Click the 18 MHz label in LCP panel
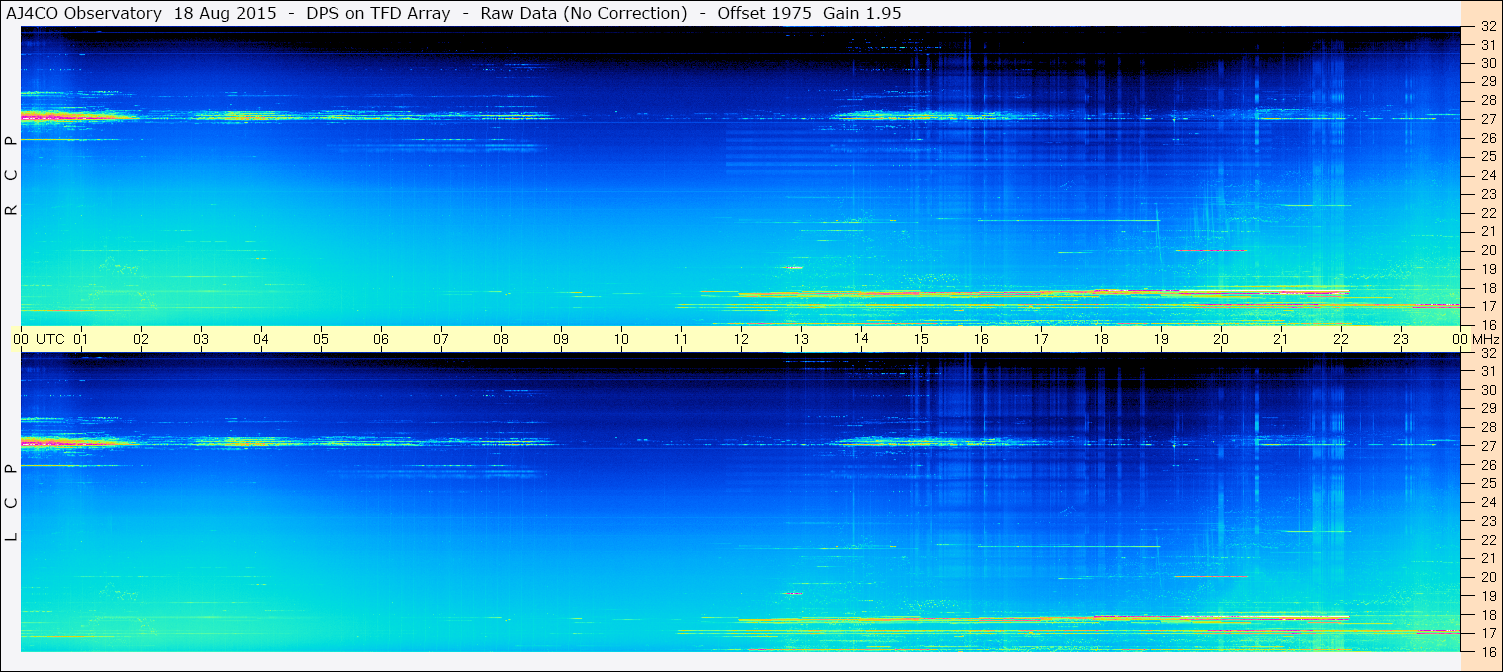The image size is (1503, 672). tap(1488, 615)
